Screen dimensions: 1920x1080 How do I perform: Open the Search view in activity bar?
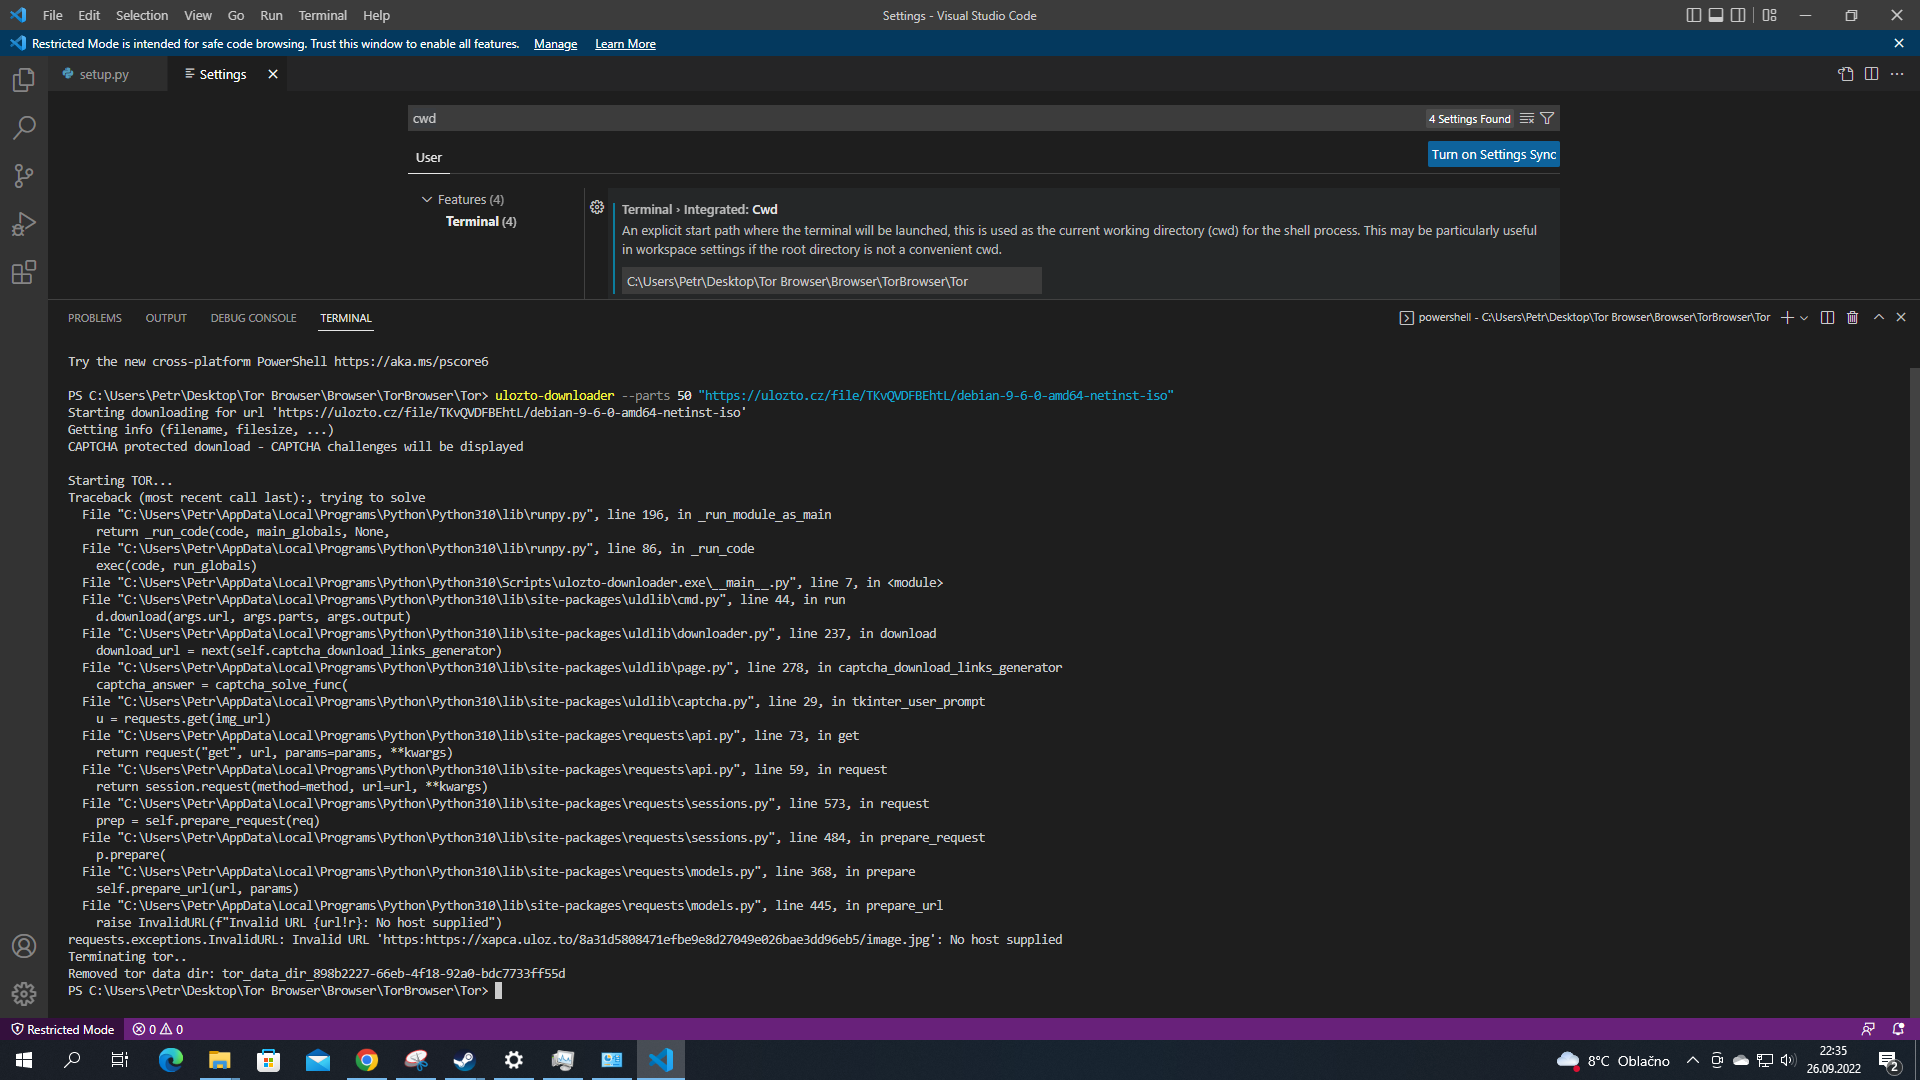coord(24,128)
